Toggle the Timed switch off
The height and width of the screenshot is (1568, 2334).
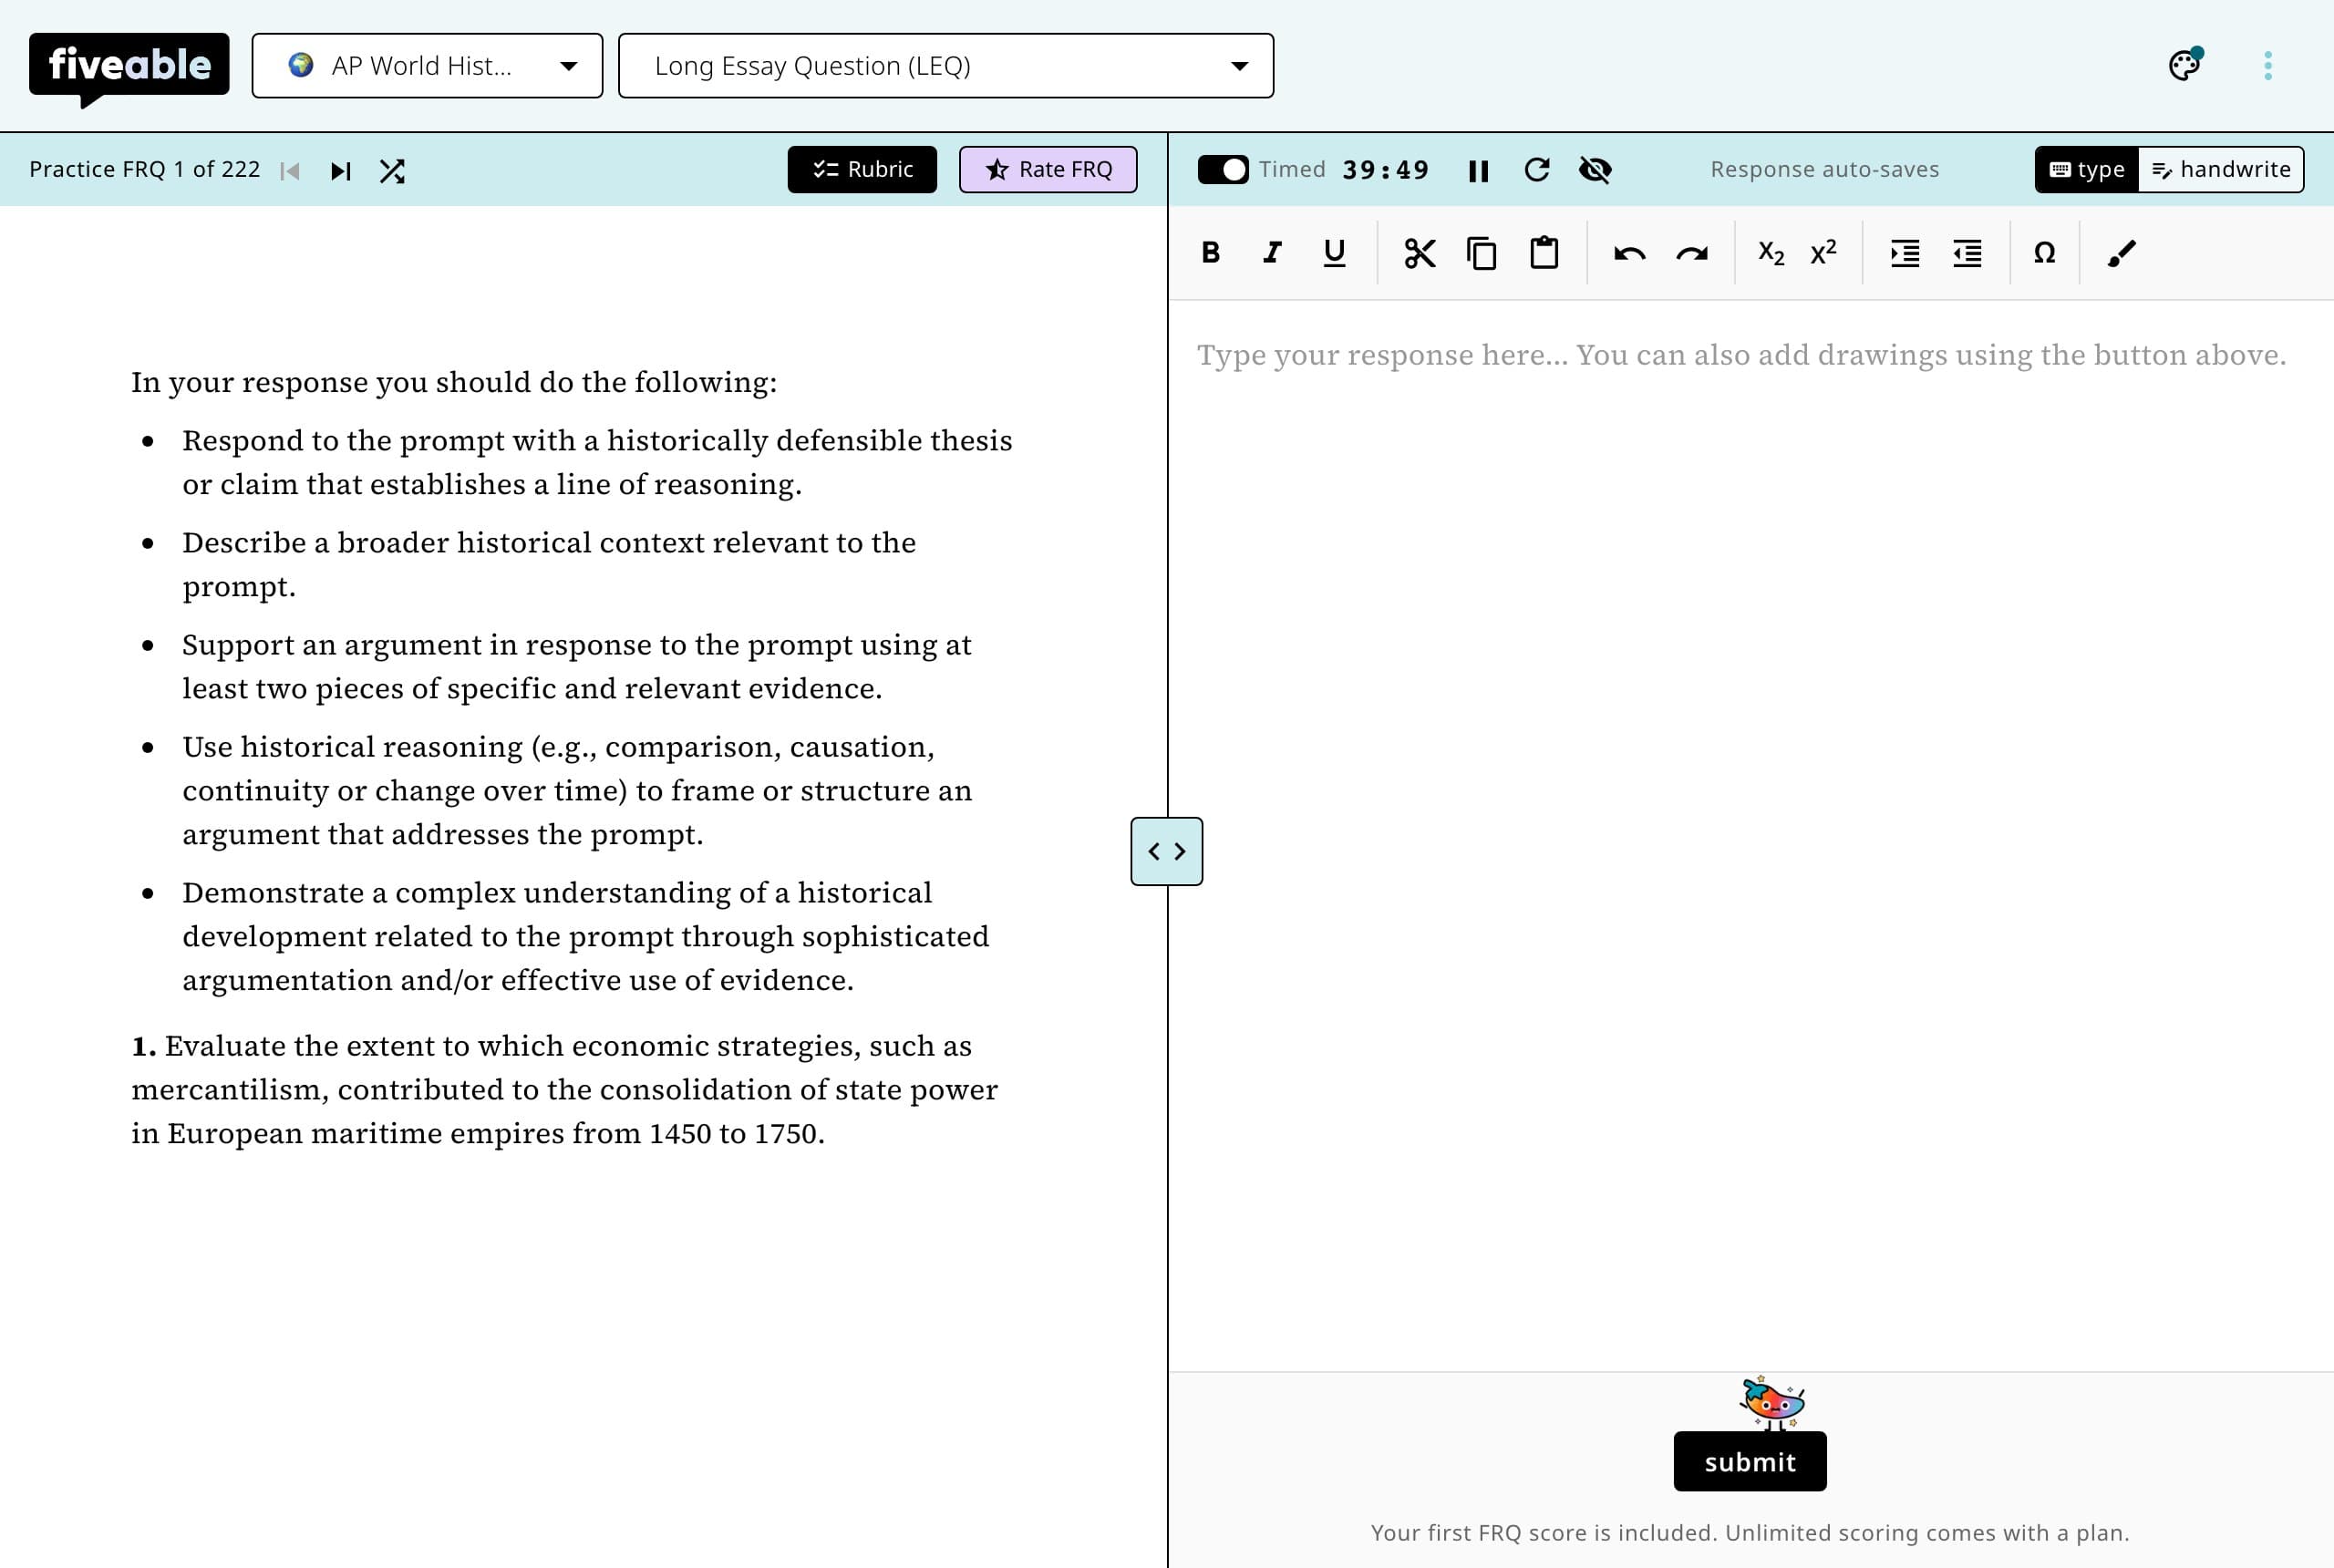[1223, 169]
